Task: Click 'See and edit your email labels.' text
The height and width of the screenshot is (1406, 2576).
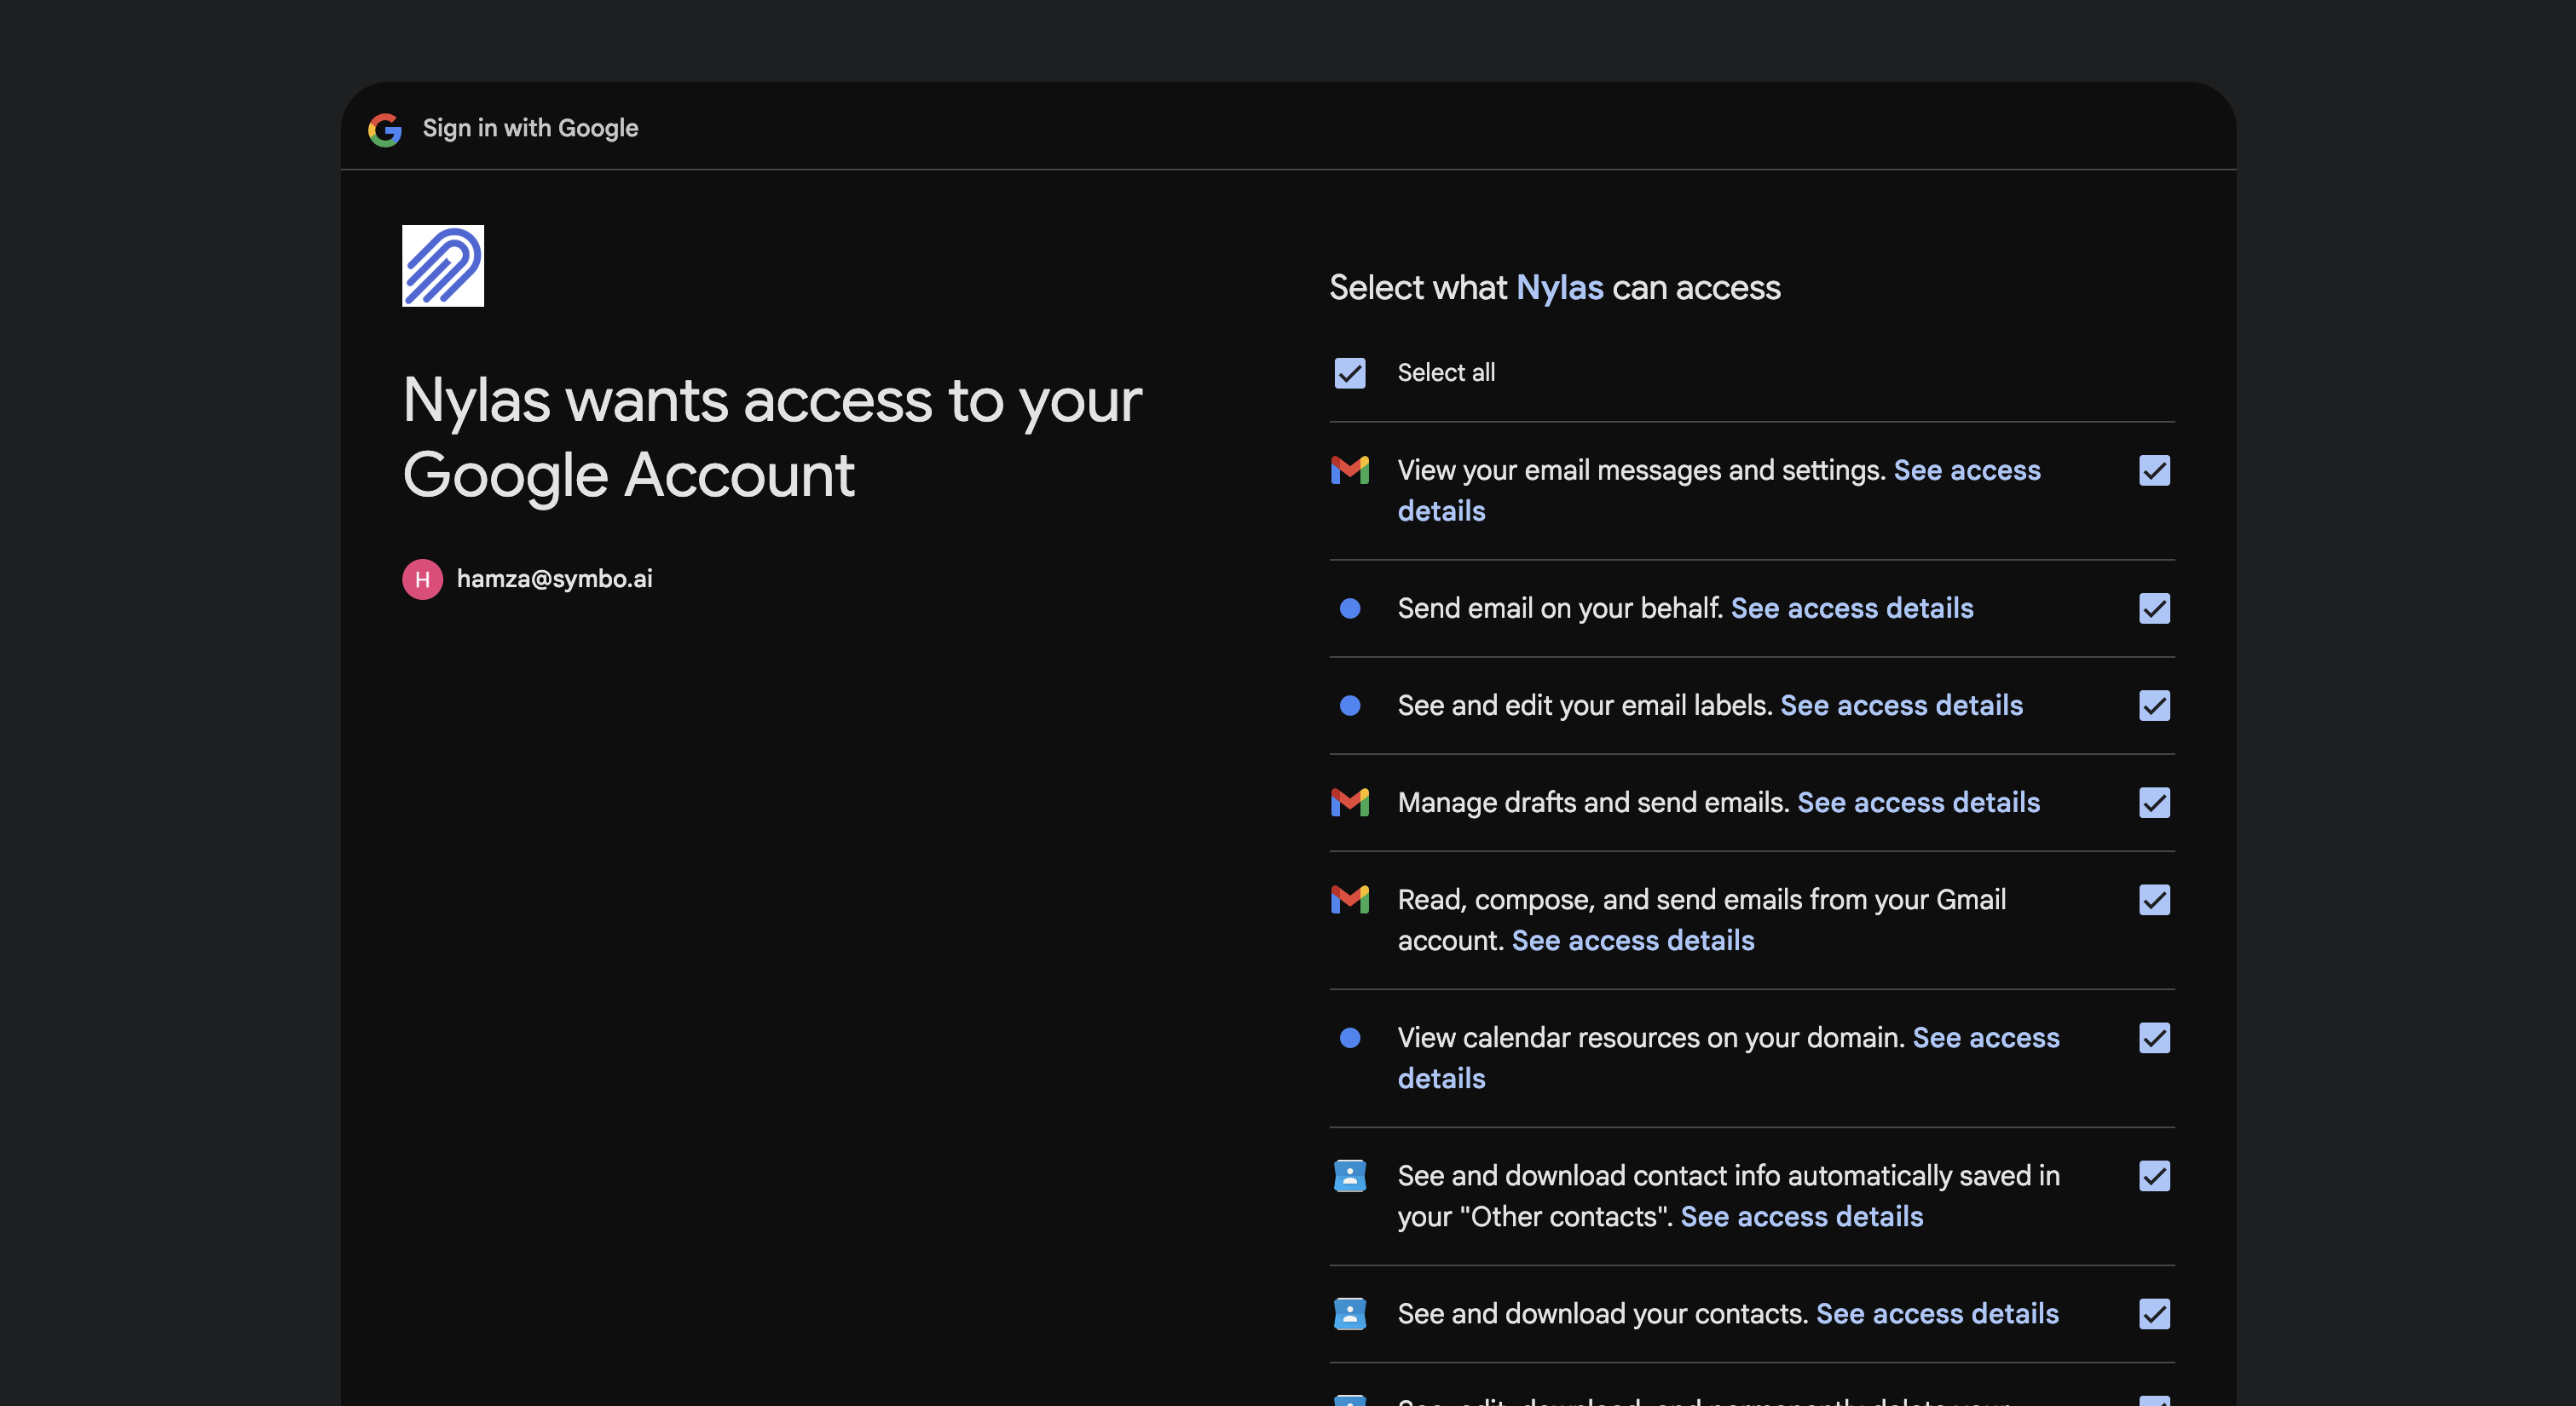Action: click(x=1585, y=706)
